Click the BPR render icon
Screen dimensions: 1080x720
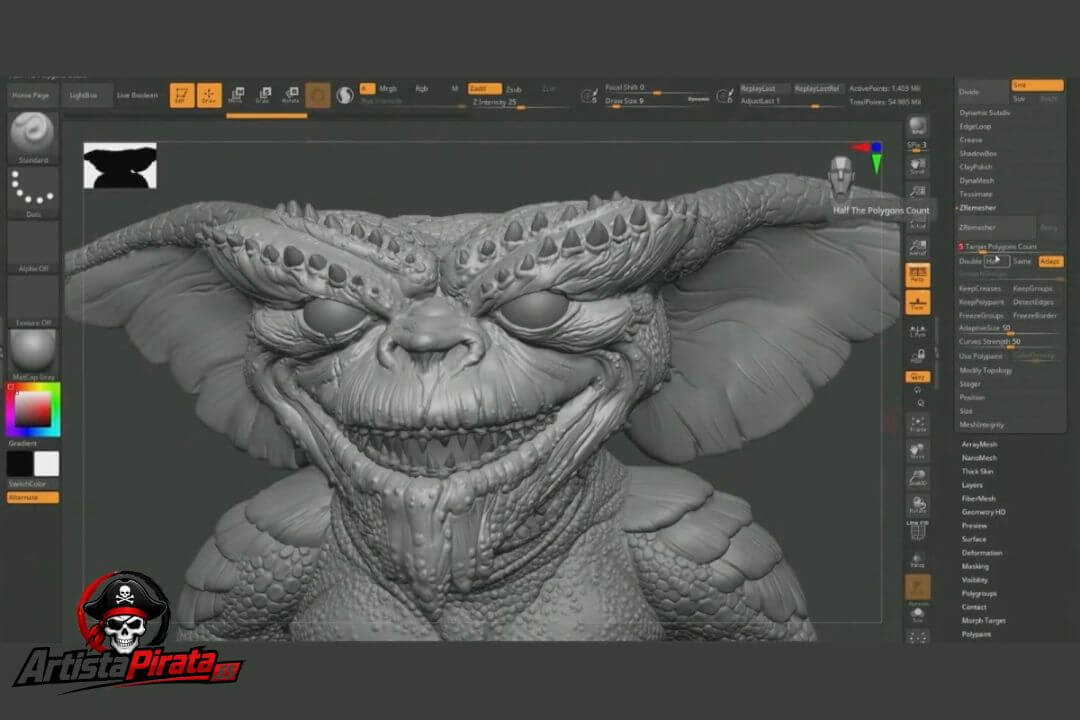pos(917,127)
